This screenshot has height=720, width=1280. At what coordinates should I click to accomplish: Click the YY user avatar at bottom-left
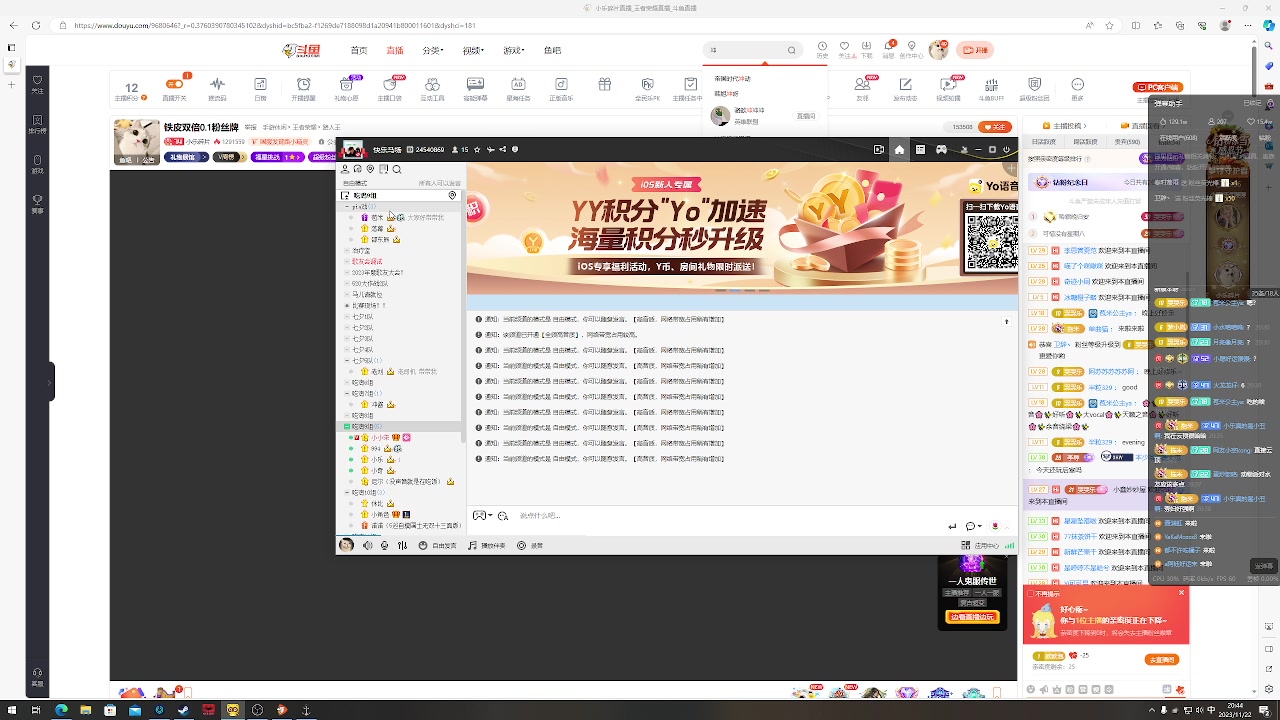346,545
